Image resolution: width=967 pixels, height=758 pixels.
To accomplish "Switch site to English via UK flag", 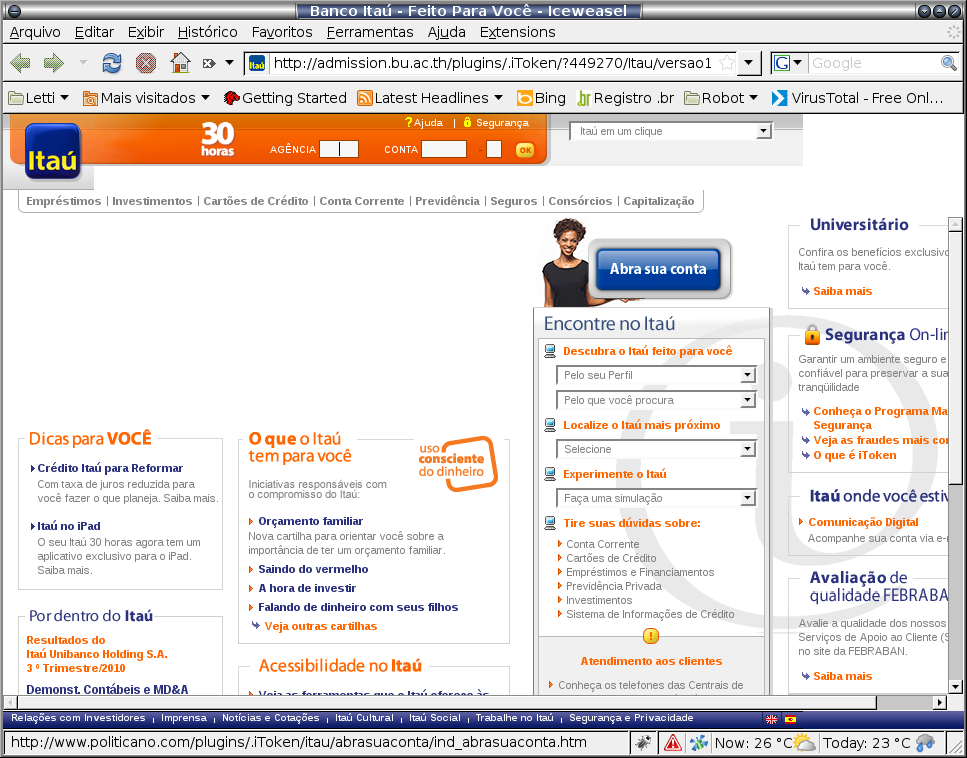I will tap(771, 719).
